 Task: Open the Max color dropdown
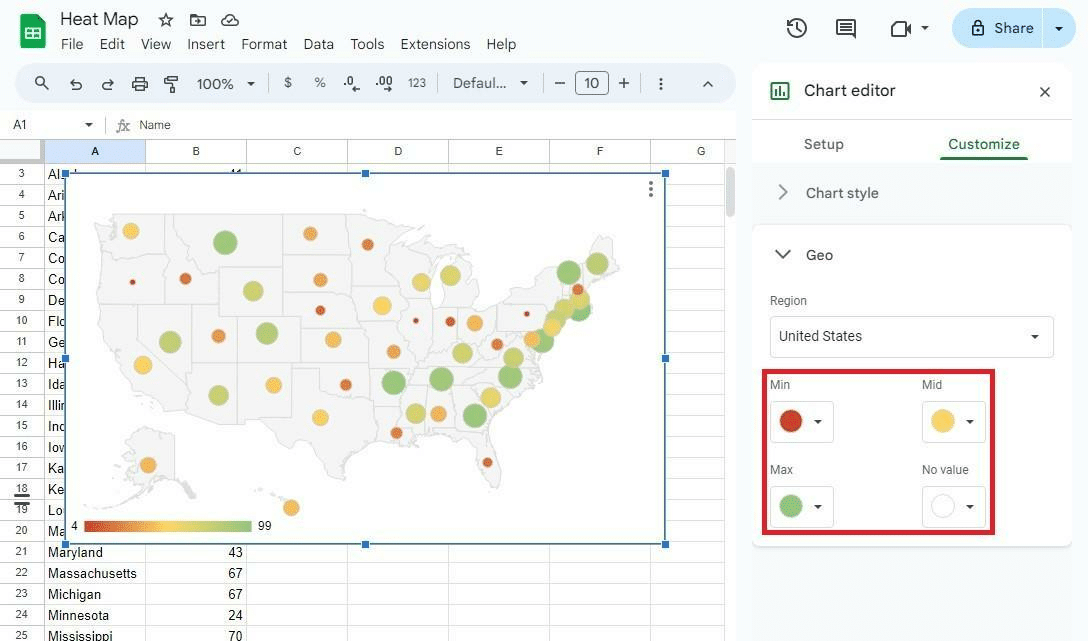point(801,506)
